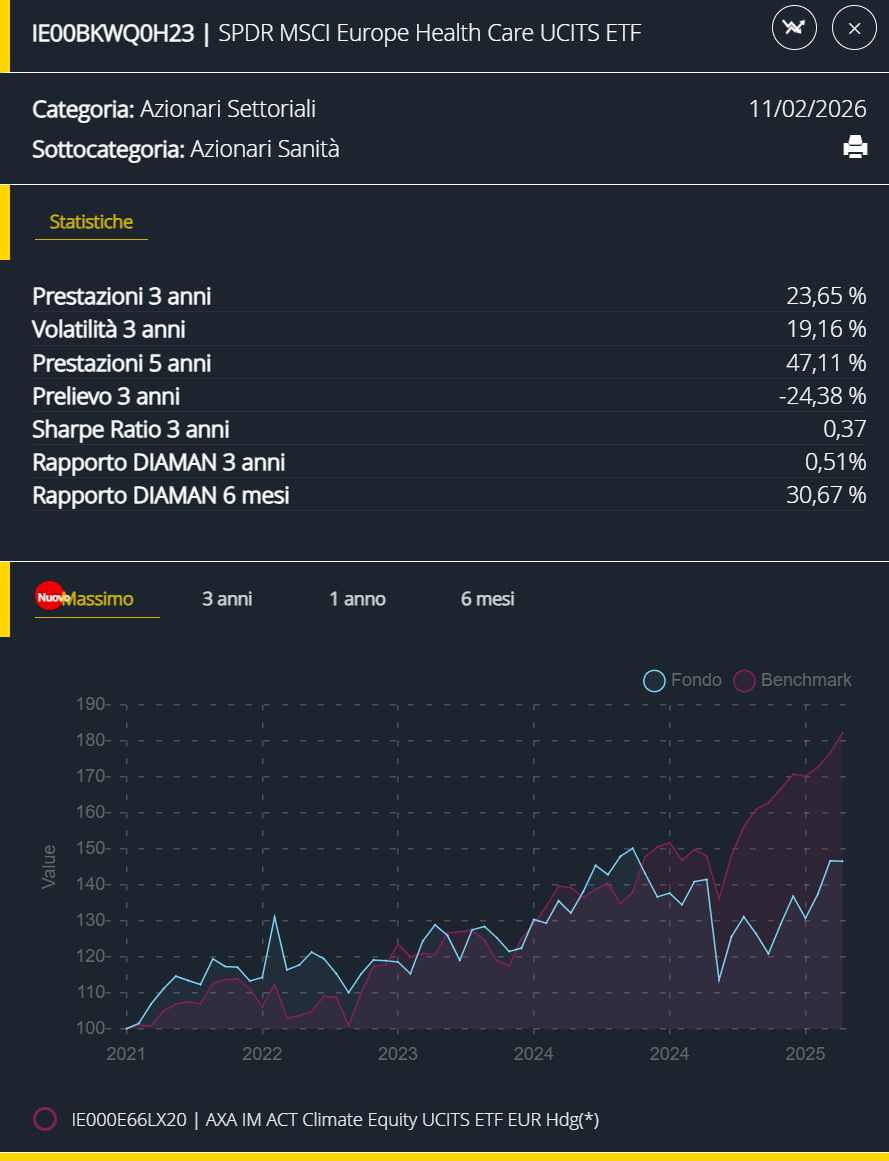This screenshot has width=889, height=1161.
Task: Click the circle beside IE000E66LX20 benchmark
Action: coord(45,1120)
